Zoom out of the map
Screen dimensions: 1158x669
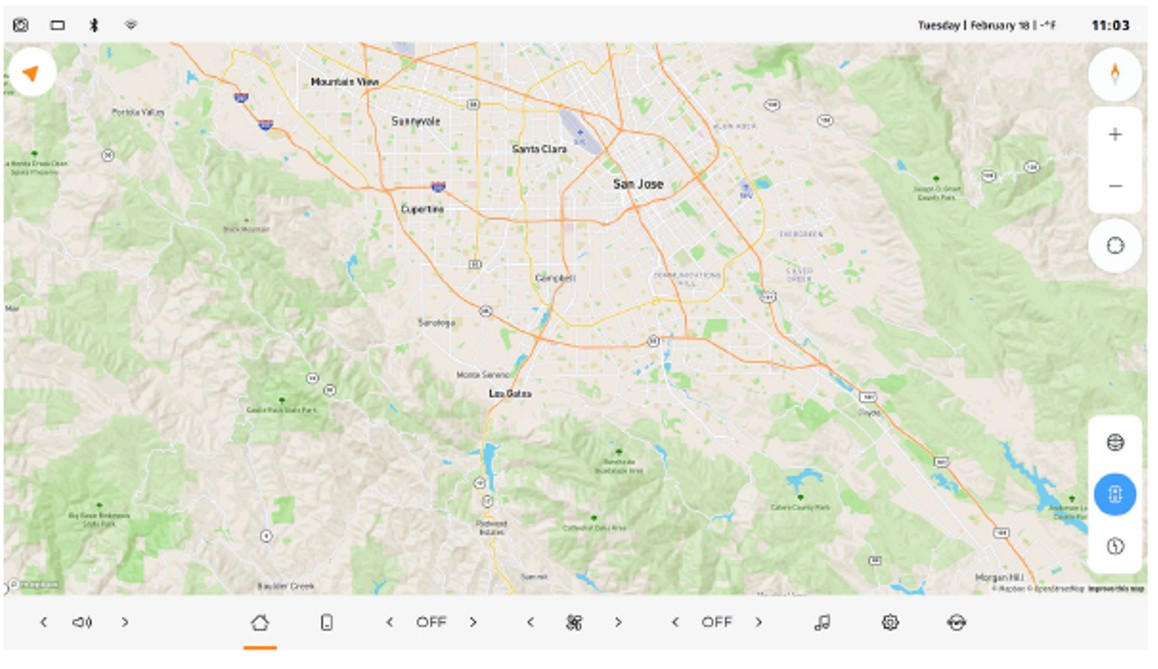pos(1115,186)
